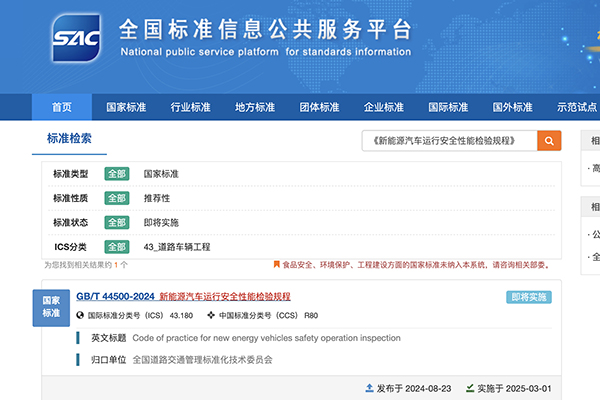This screenshot has width=600, height=400.
Task: Toggle 全部 filter for 标准性质
Action: pyautogui.click(x=117, y=198)
